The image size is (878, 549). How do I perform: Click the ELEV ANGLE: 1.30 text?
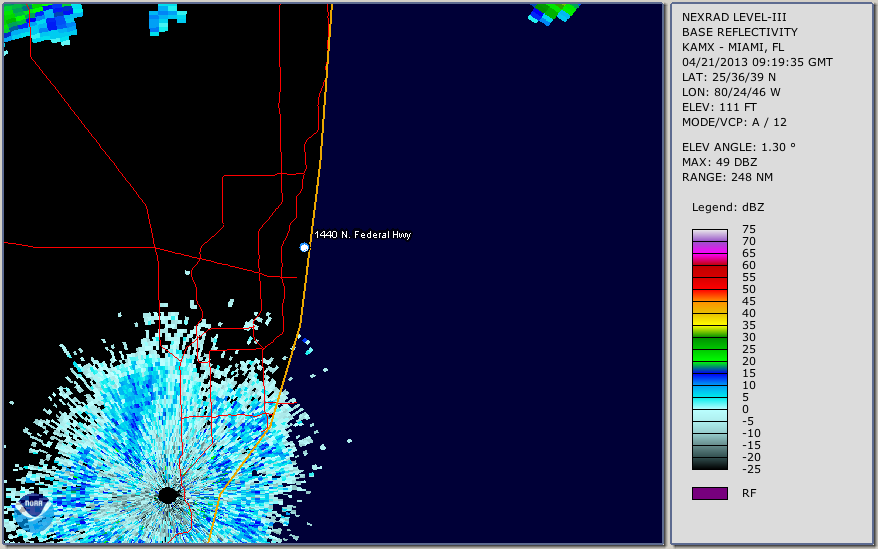tap(739, 147)
